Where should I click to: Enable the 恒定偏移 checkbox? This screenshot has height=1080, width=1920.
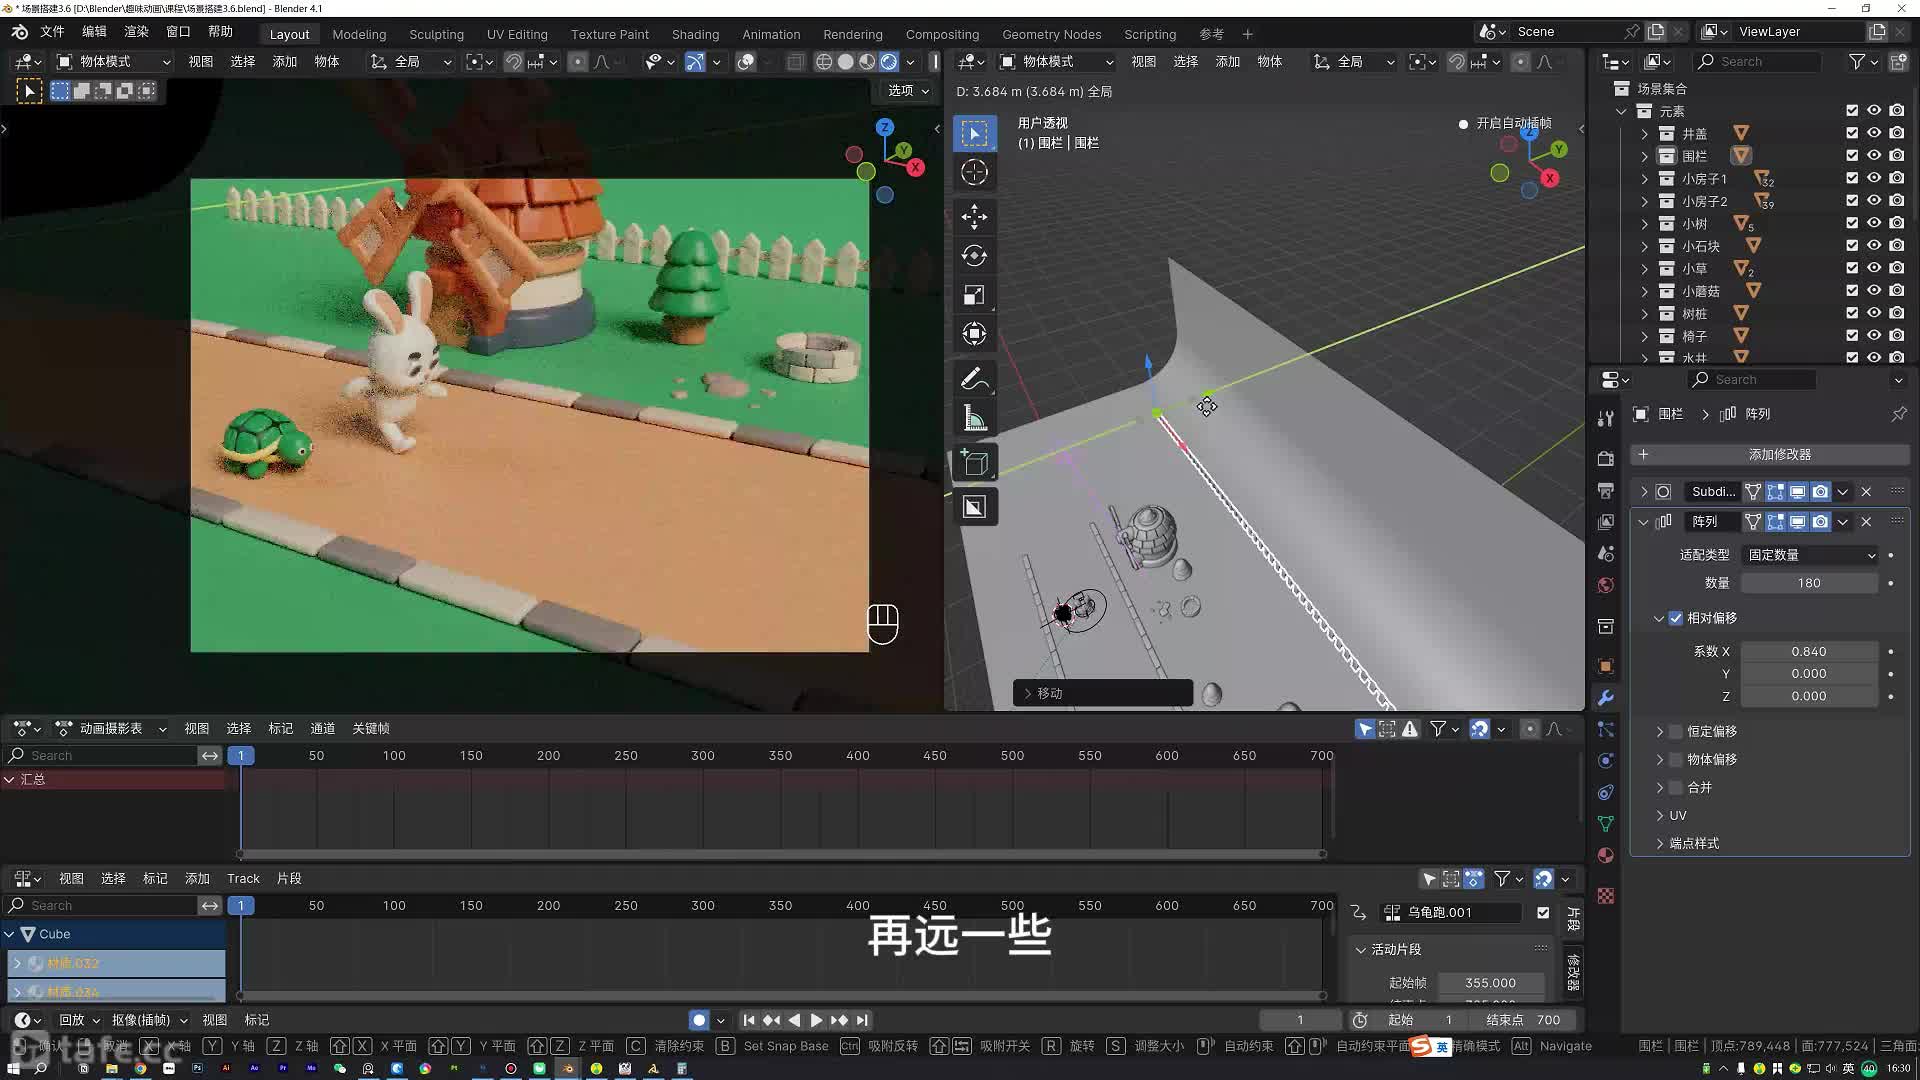(x=1676, y=731)
